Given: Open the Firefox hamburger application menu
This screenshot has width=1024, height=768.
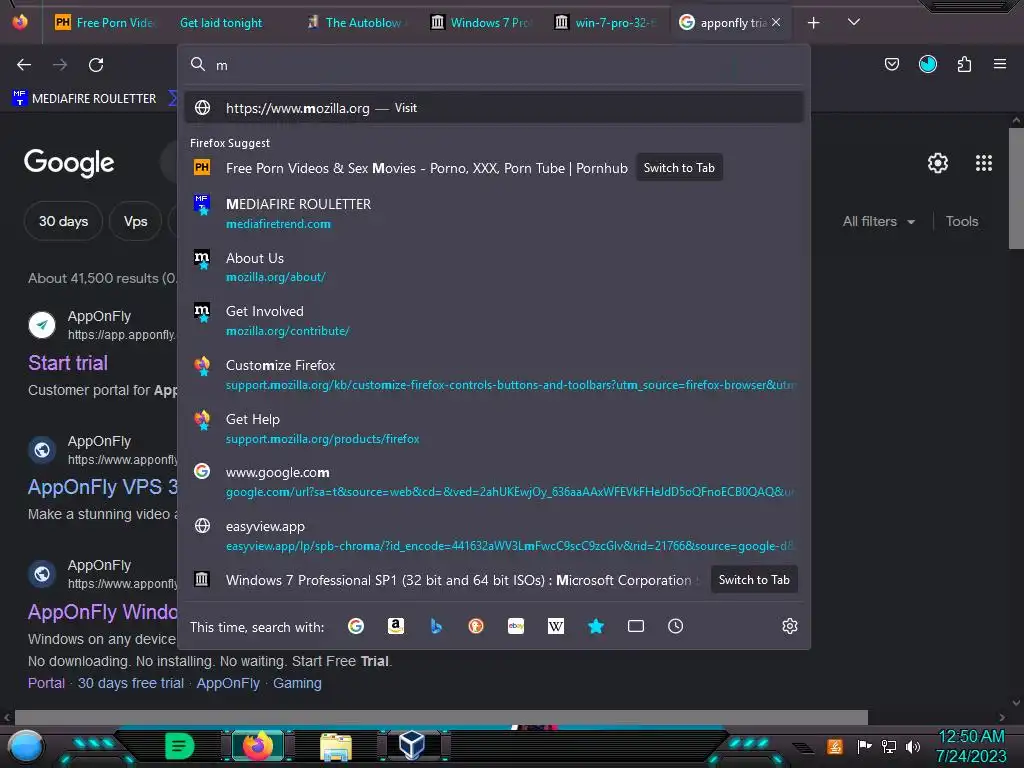Looking at the screenshot, I should [1000, 64].
